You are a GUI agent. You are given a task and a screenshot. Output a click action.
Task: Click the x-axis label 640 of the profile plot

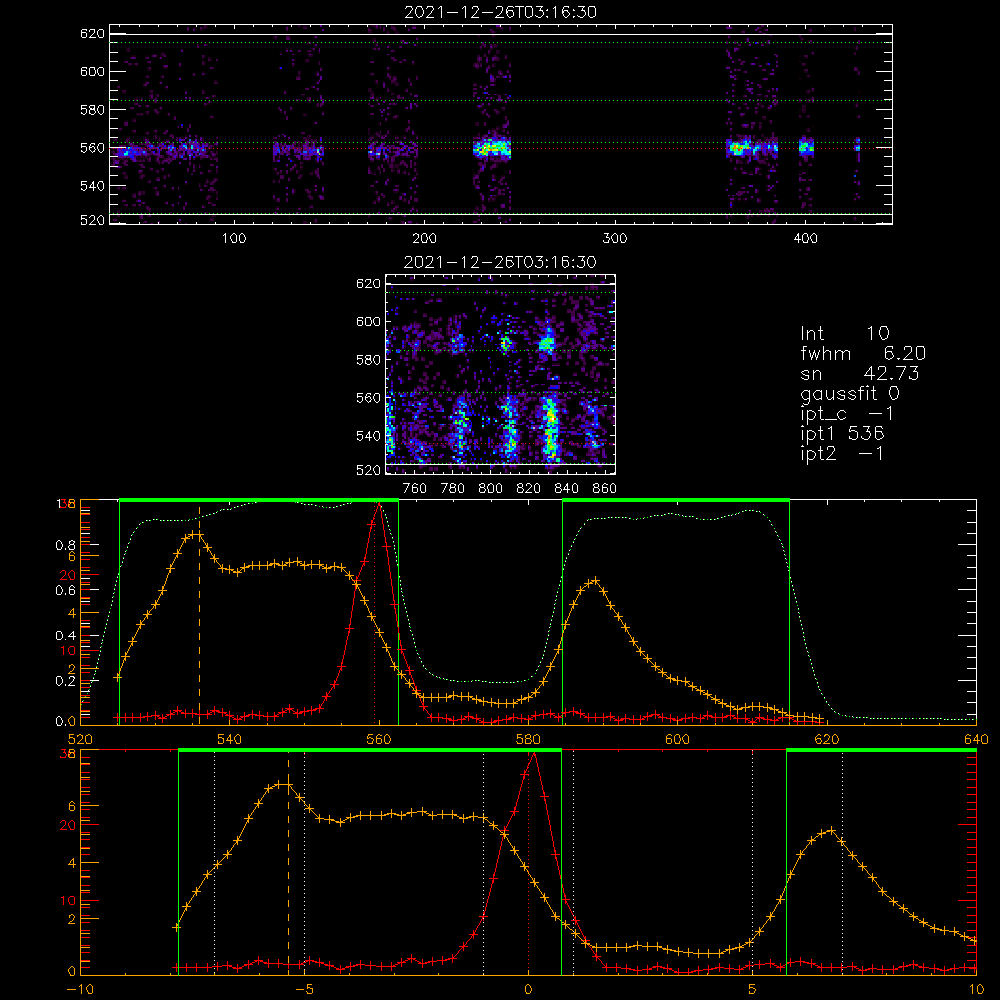point(976,739)
